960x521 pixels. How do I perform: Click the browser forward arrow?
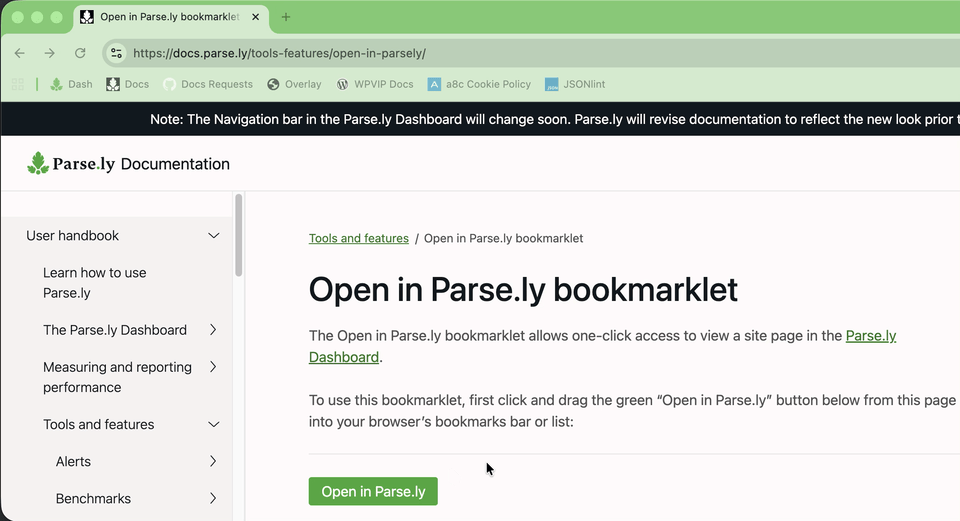click(x=49, y=53)
